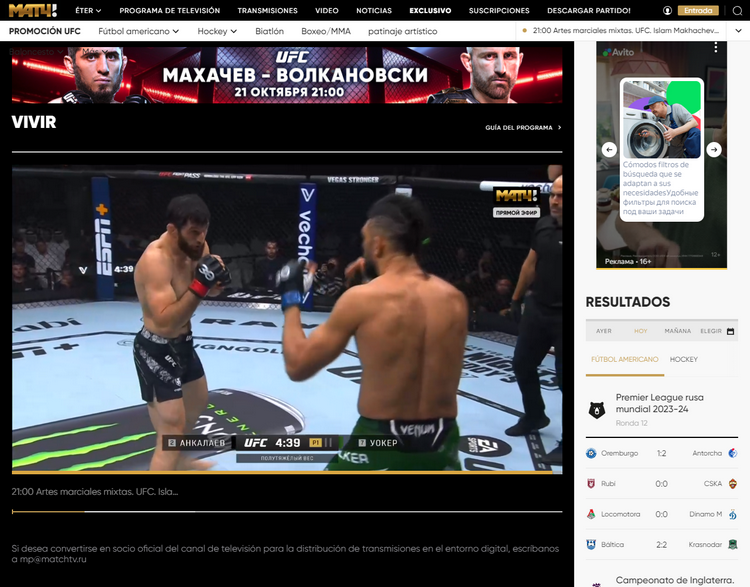This screenshot has width=750, height=587.
Task: Click the Oremburgo 1:2 Antorcha score
Action: [662, 453]
